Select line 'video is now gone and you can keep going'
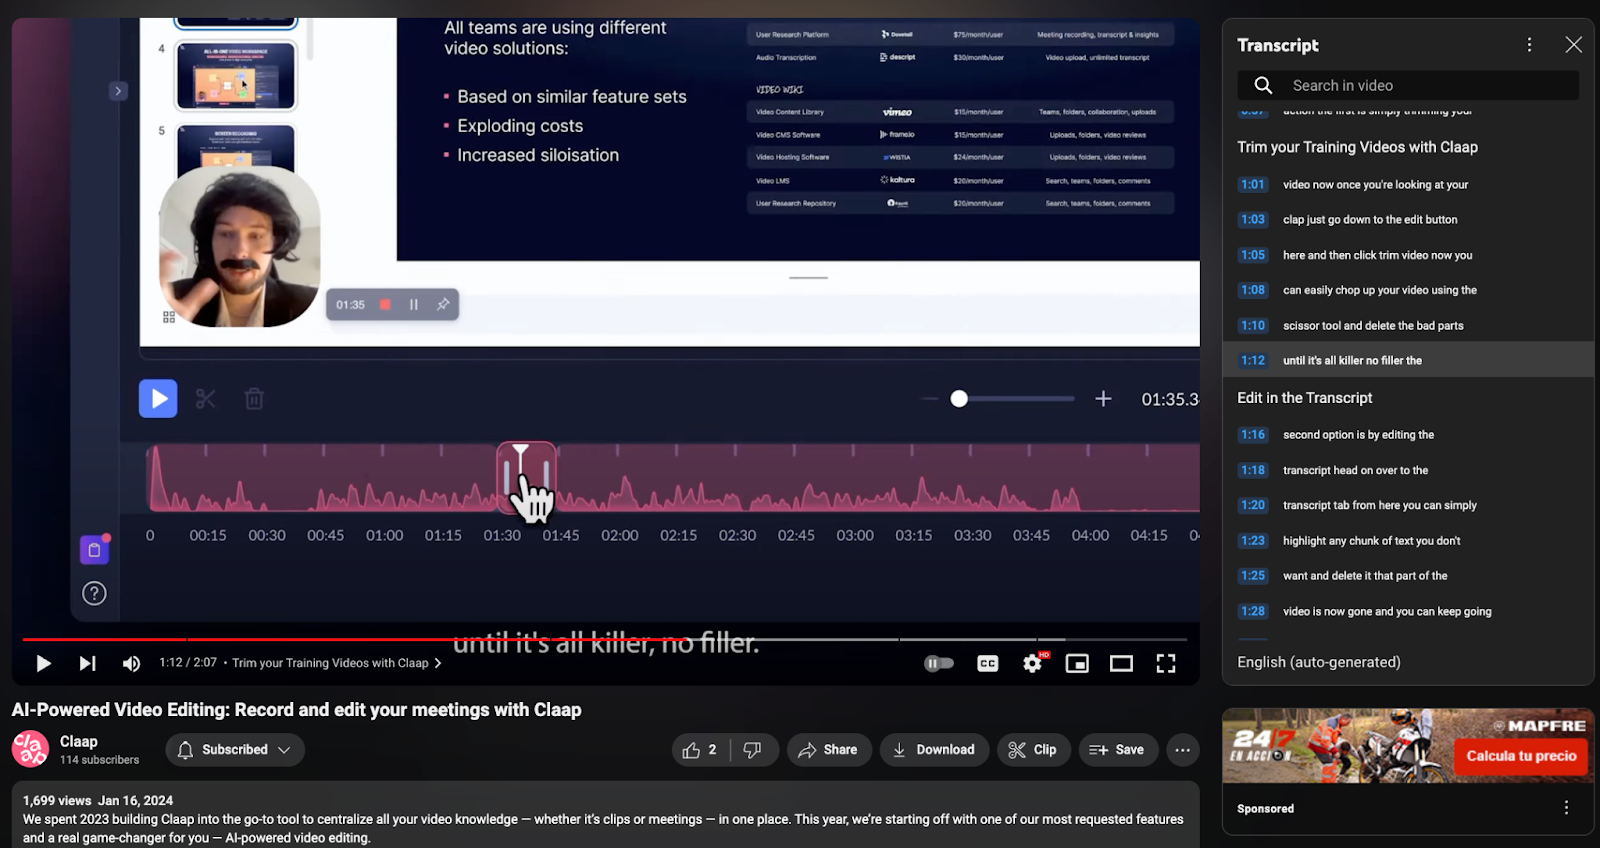The height and width of the screenshot is (848, 1600). [x=1408, y=611]
